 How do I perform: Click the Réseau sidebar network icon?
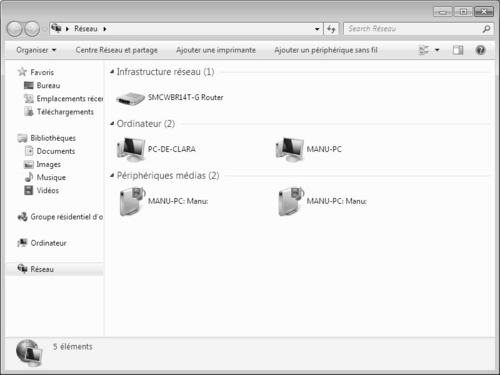coord(22,269)
